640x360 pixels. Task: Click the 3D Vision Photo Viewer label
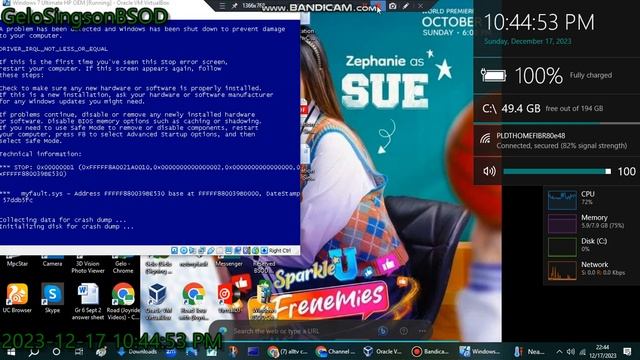[x=88, y=267]
